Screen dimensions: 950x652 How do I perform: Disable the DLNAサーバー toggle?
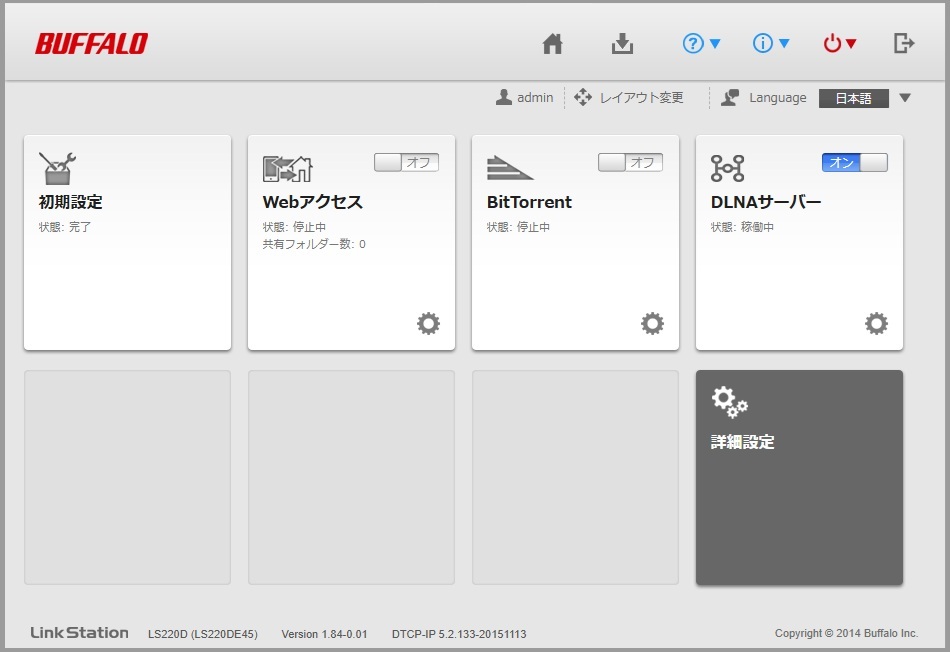[x=854, y=162]
